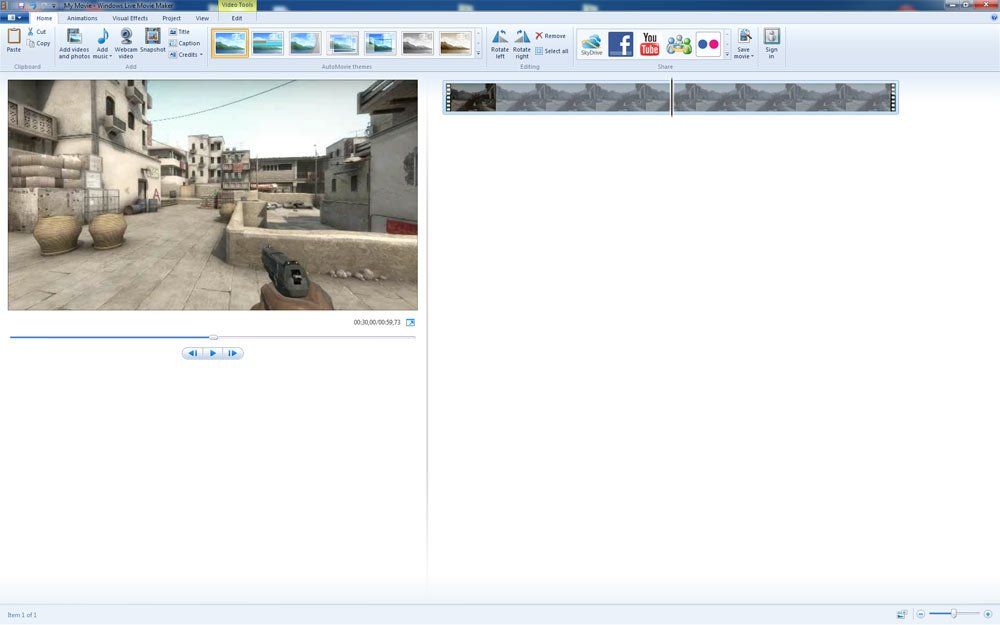Open the Save movie dropdown
The image size is (1000, 625).
click(x=743, y=42)
